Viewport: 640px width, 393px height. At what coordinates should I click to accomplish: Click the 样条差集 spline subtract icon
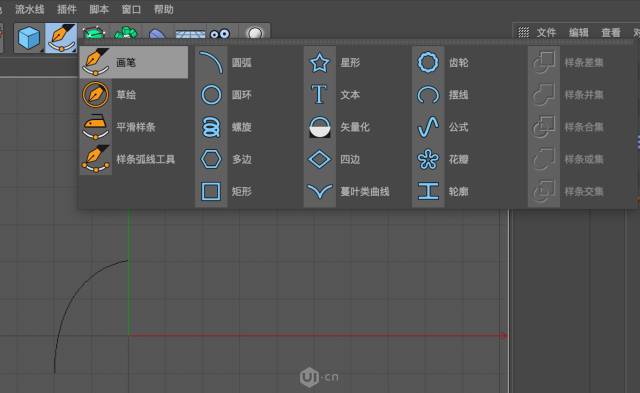coord(544,62)
